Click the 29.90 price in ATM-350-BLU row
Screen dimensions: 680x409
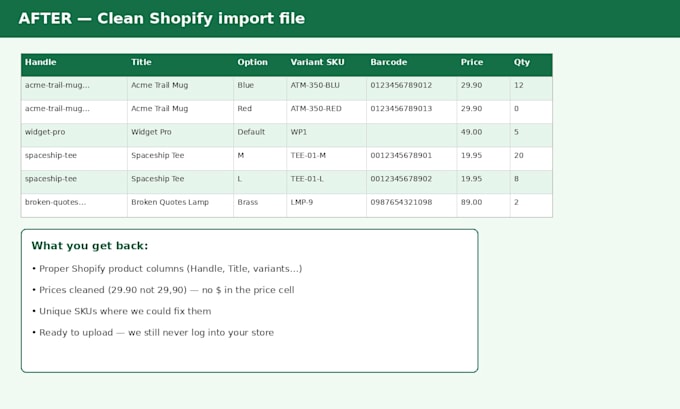[x=484, y=88]
